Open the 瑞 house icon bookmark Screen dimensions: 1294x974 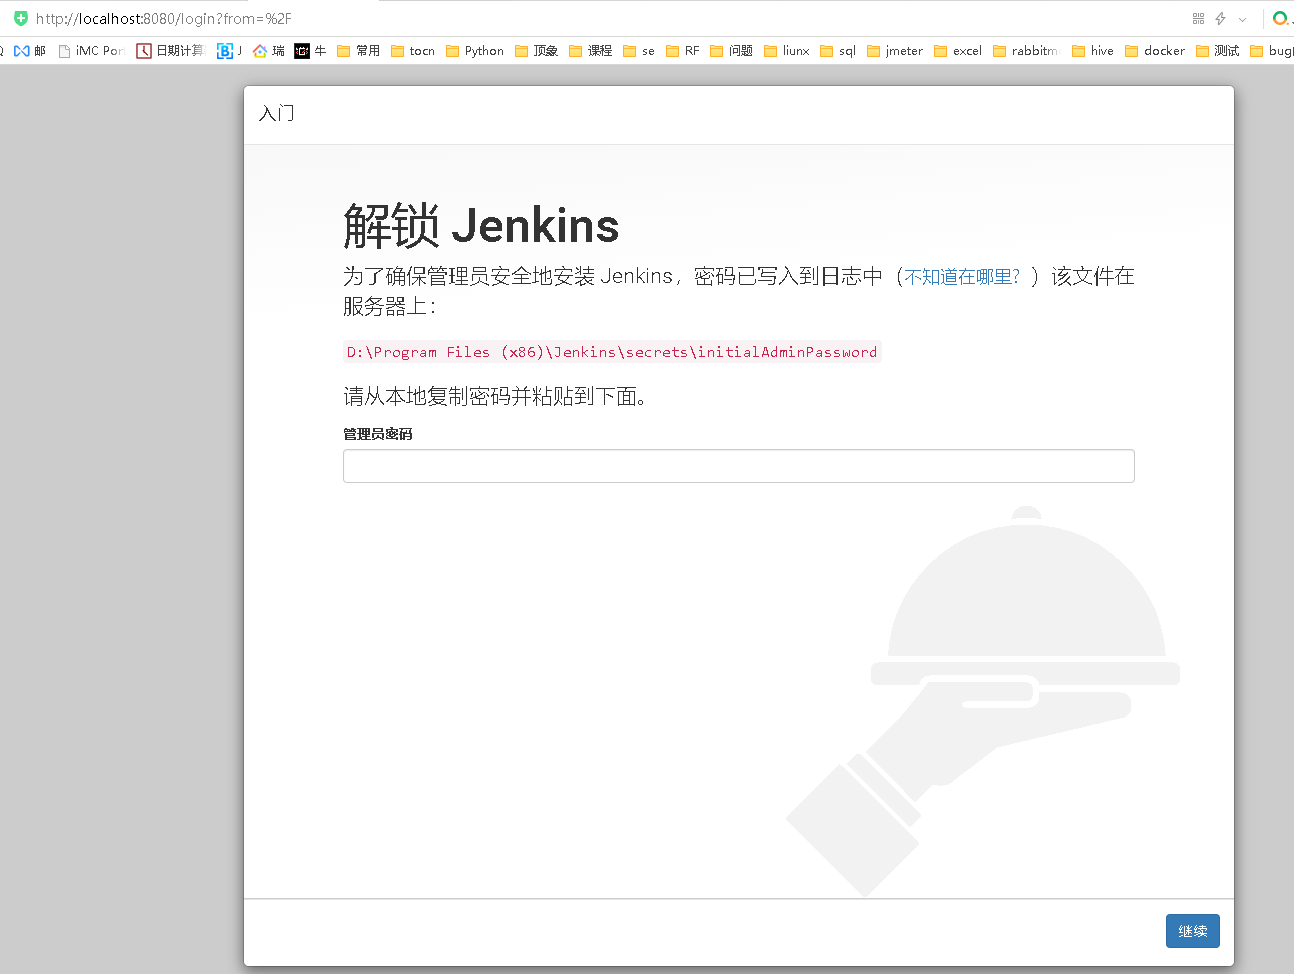tap(269, 51)
